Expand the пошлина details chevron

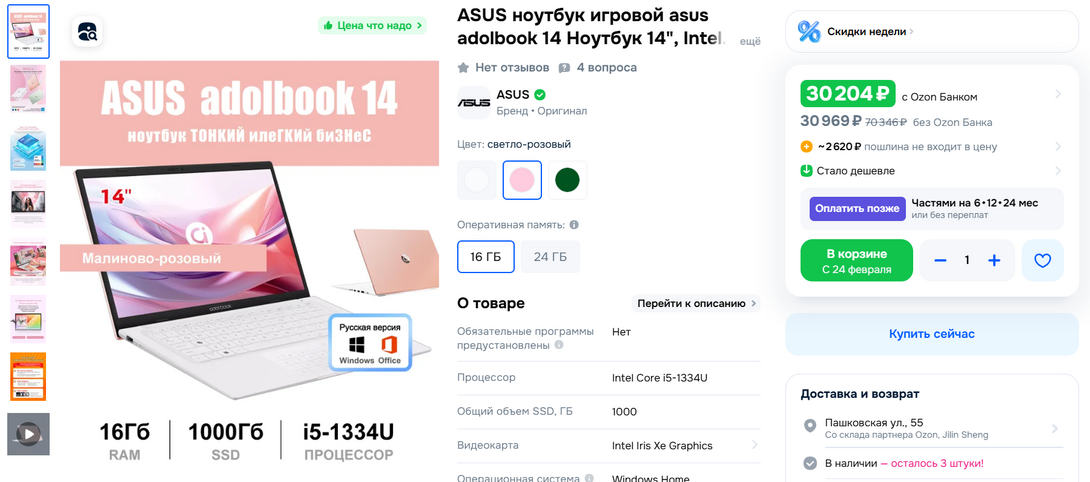pos(1058,147)
